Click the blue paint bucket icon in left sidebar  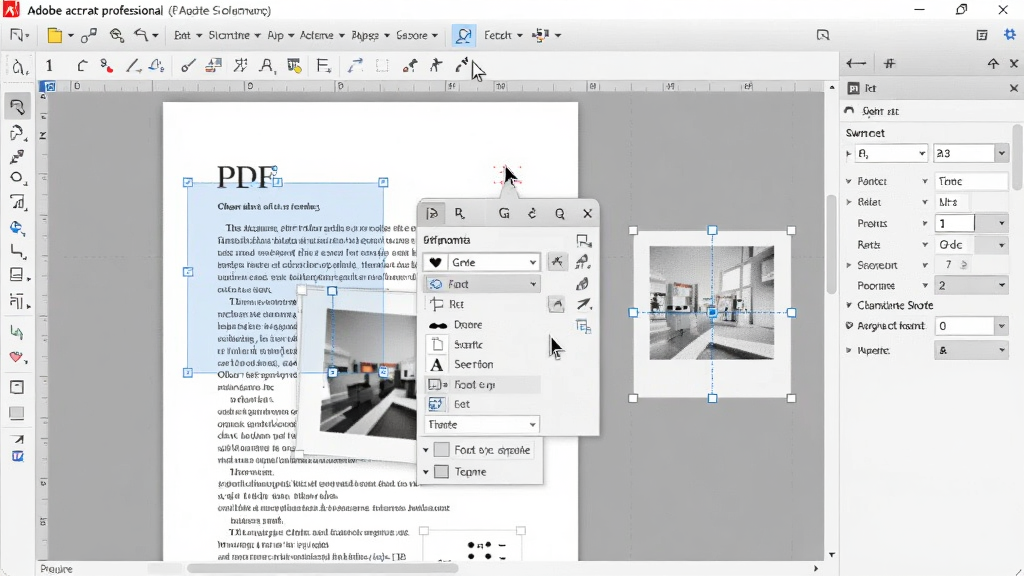coord(17,227)
